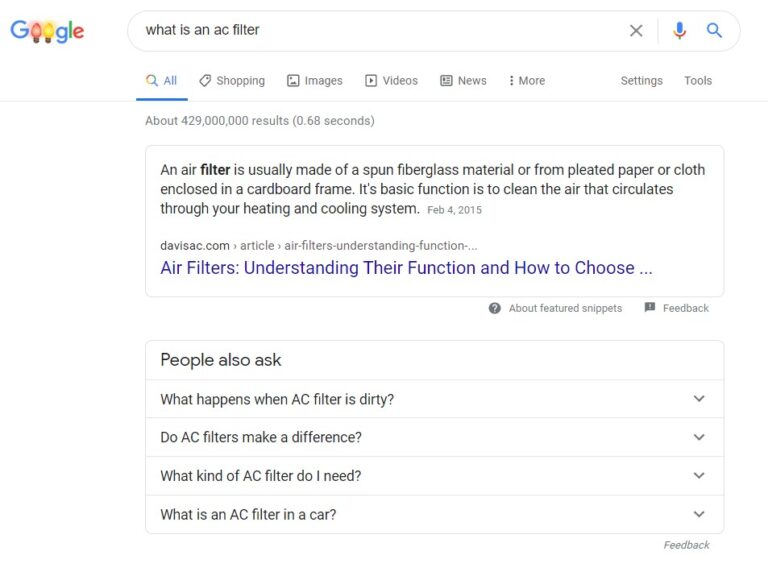The height and width of the screenshot is (572, 768).
Task: Switch to the News tab
Action: pyautogui.click(x=463, y=81)
